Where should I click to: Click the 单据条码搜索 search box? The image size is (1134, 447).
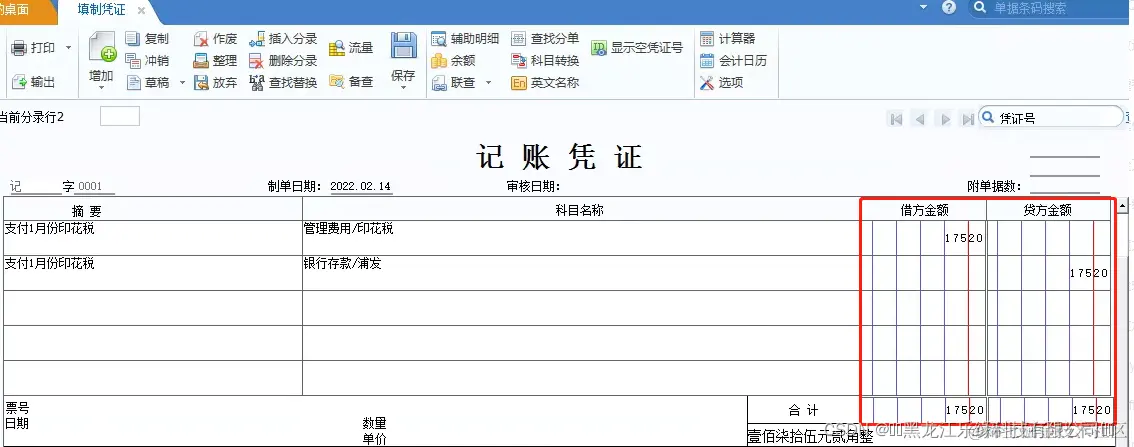[x=1048, y=9]
